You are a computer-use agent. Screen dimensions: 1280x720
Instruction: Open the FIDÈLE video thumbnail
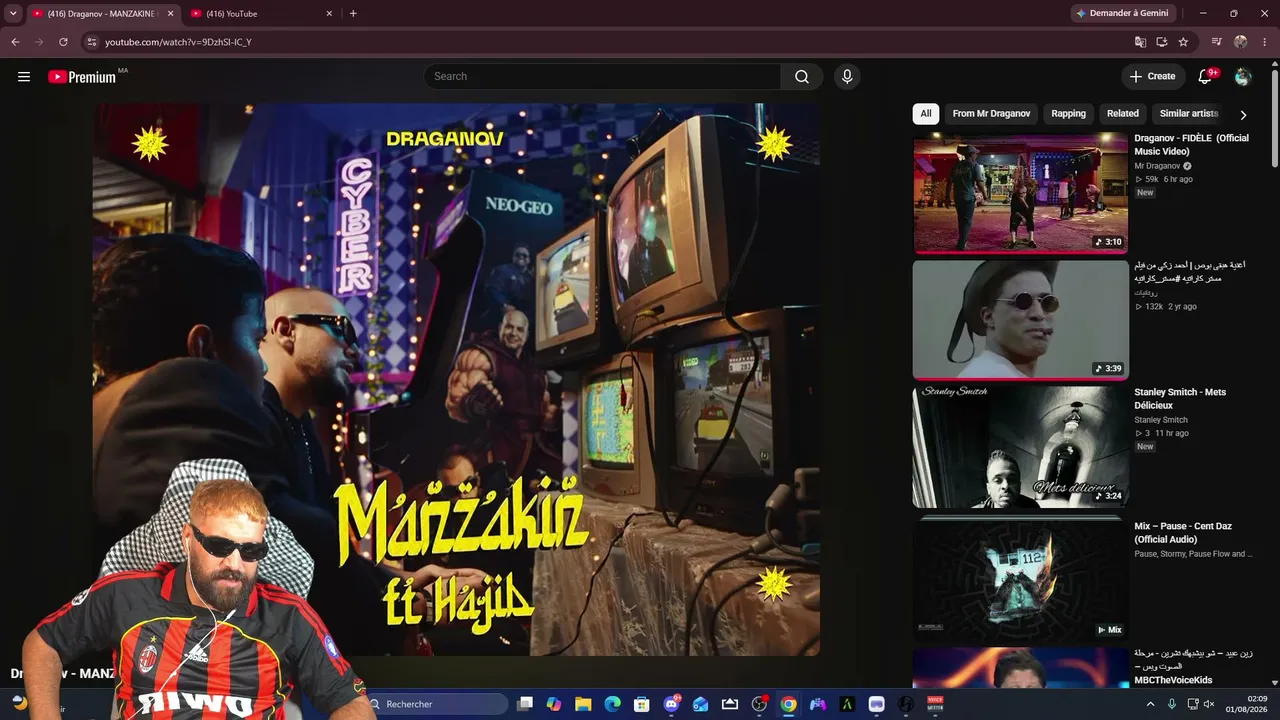coord(1020,193)
